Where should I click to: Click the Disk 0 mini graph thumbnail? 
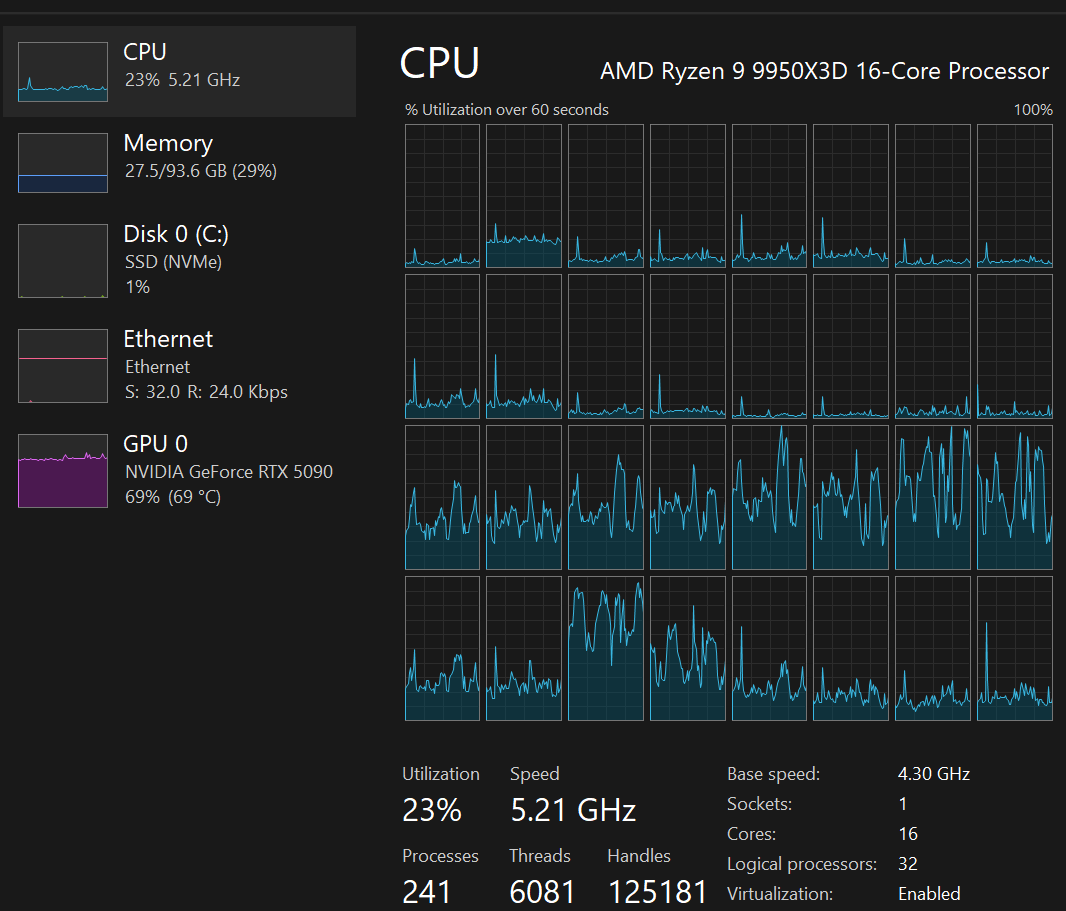[63, 261]
